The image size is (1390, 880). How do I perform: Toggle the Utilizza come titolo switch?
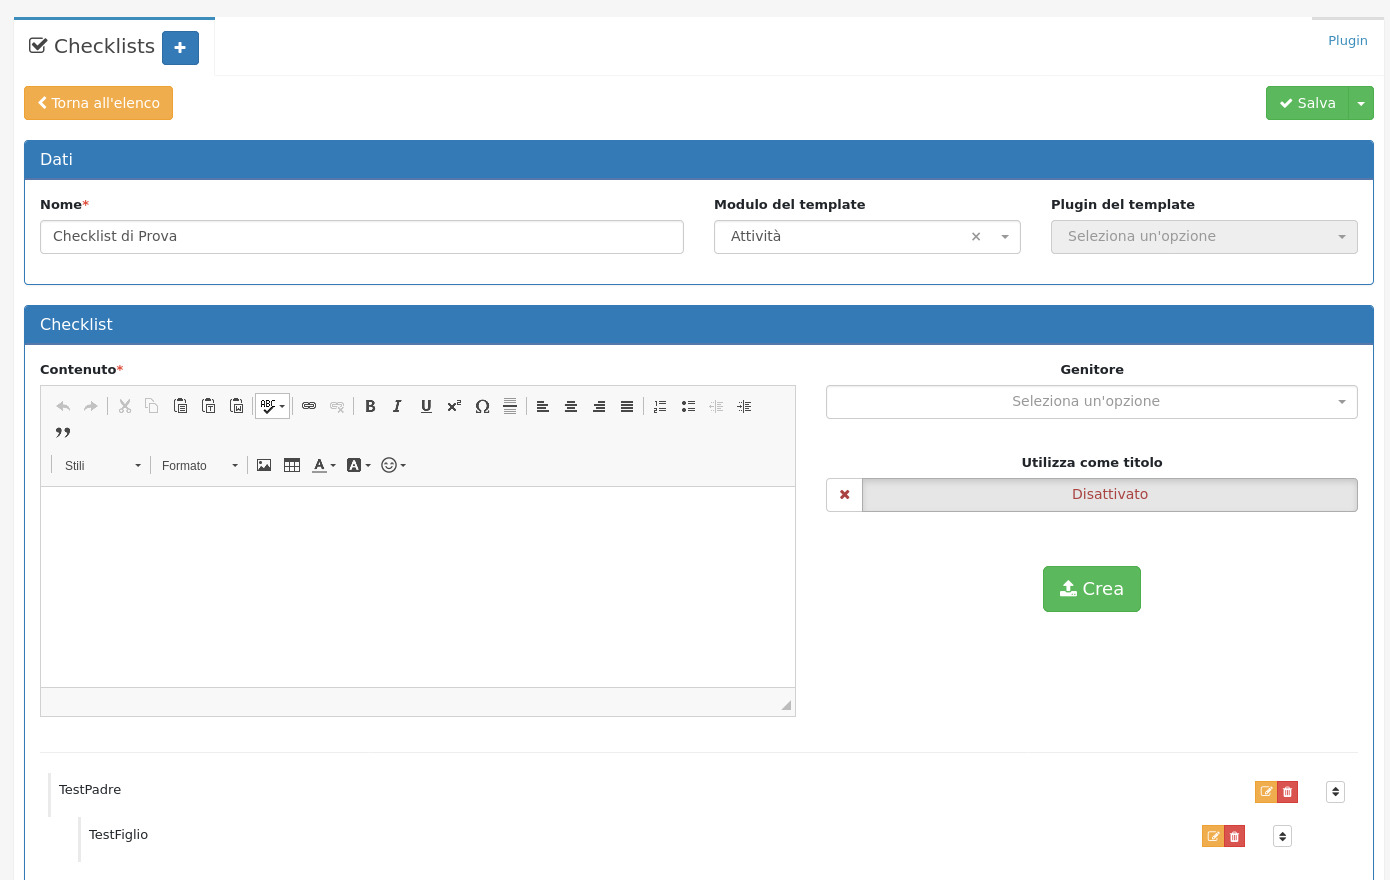(1092, 495)
